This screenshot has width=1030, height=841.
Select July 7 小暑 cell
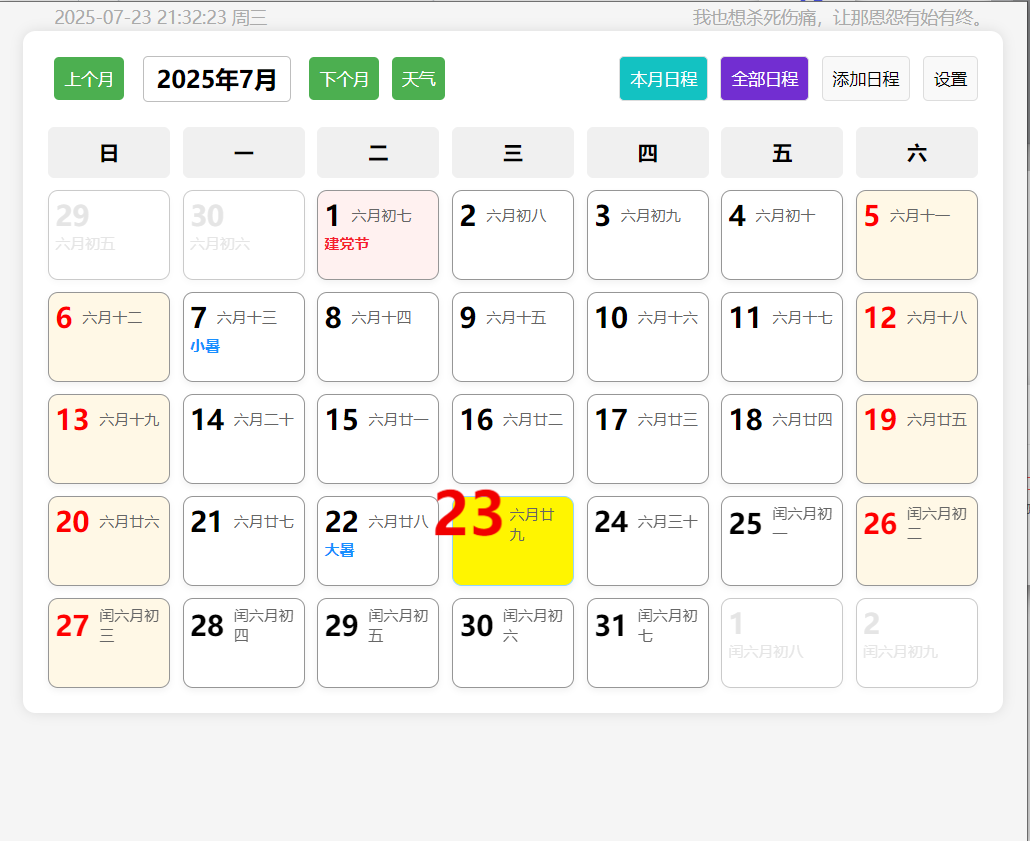coord(244,337)
